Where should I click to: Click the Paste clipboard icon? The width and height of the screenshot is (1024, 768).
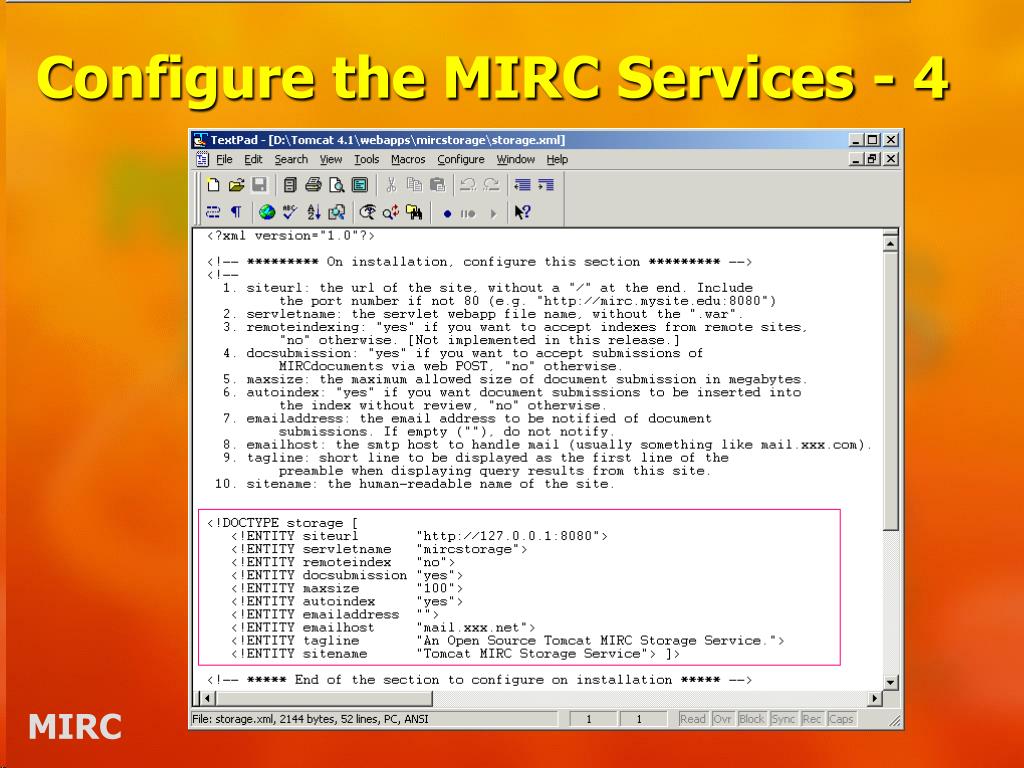click(x=438, y=185)
